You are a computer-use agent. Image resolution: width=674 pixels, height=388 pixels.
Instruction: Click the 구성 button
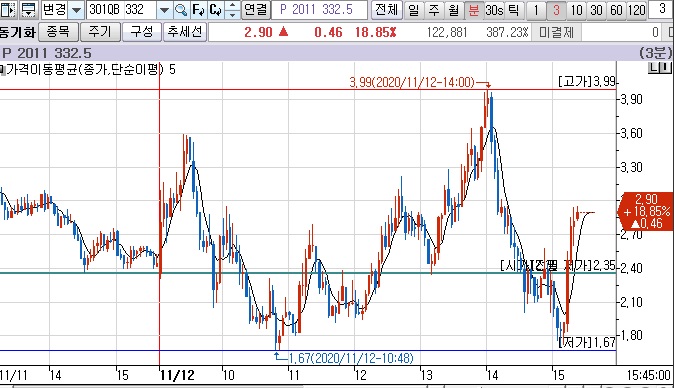pyautogui.click(x=141, y=32)
